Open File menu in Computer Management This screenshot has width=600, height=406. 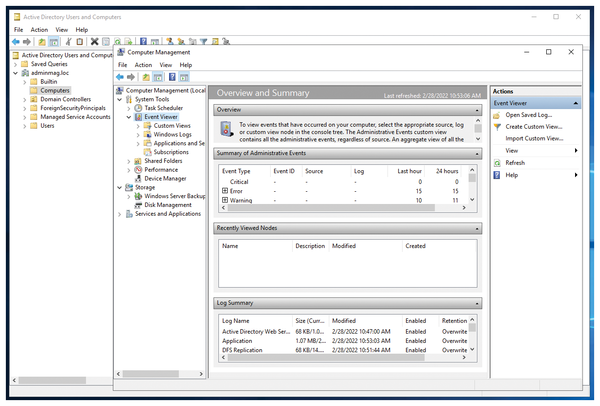click(x=122, y=65)
